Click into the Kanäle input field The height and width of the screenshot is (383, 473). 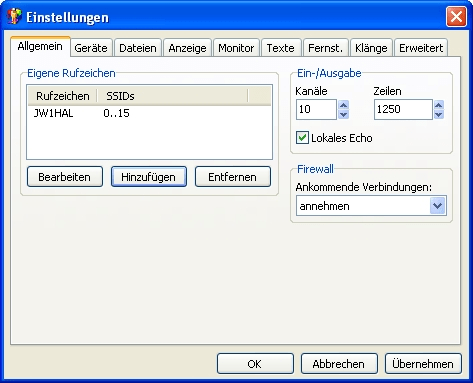click(316, 109)
